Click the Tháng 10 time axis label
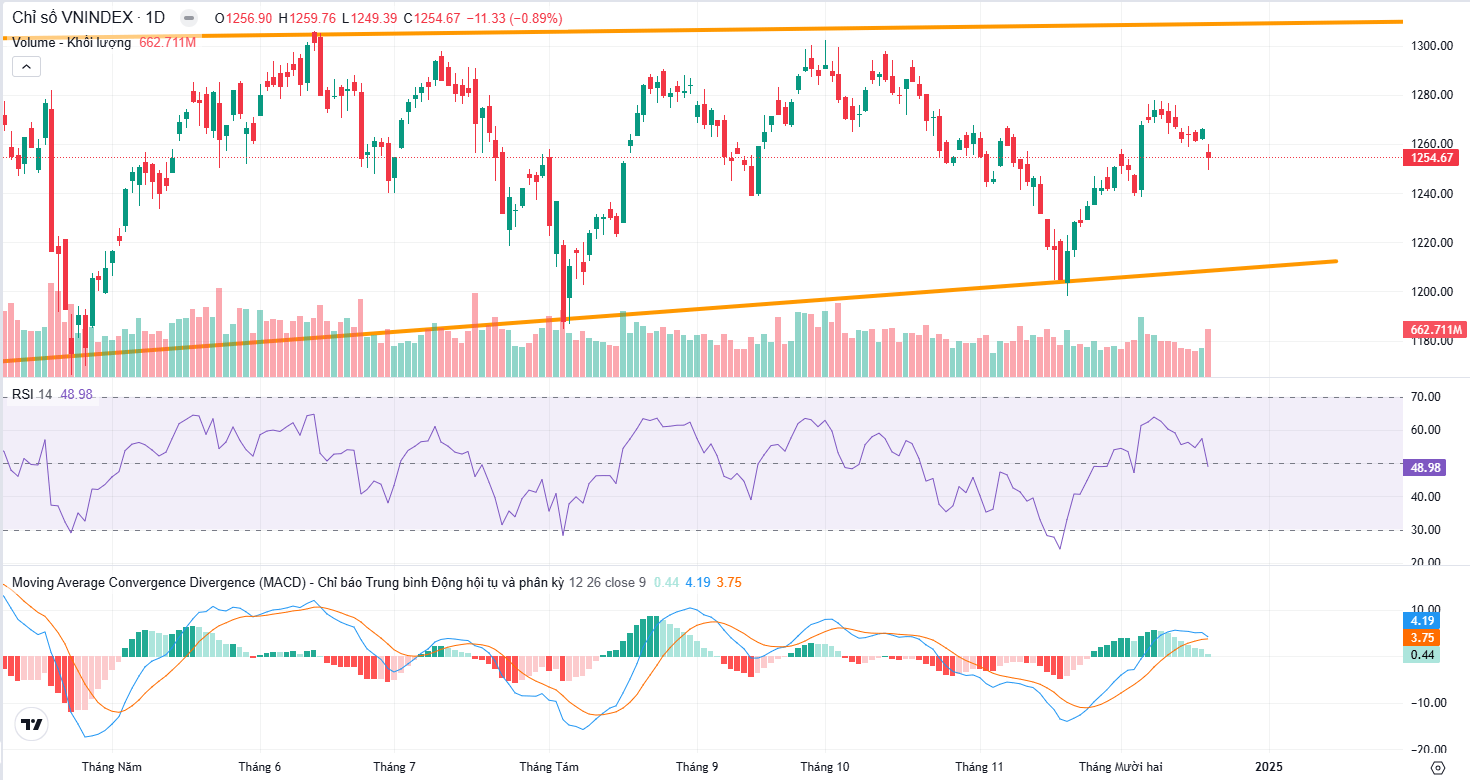 (825, 767)
